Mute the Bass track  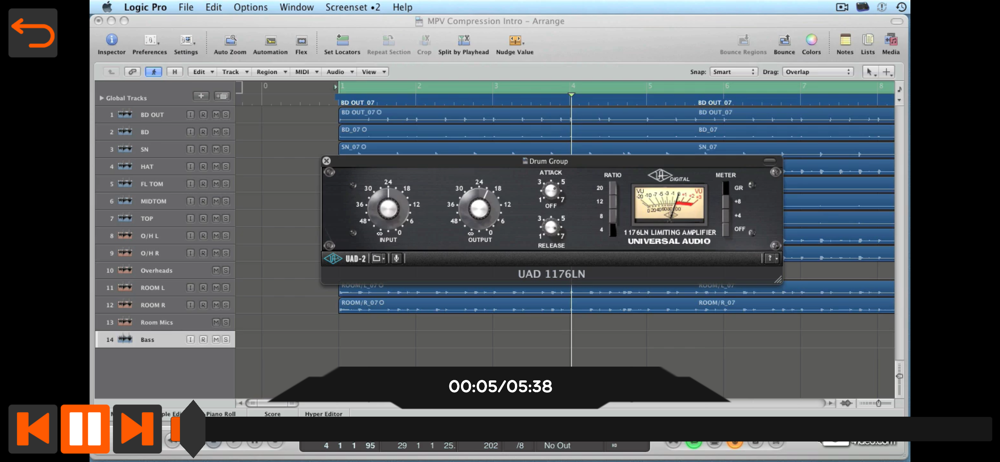[x=216, y=339]
